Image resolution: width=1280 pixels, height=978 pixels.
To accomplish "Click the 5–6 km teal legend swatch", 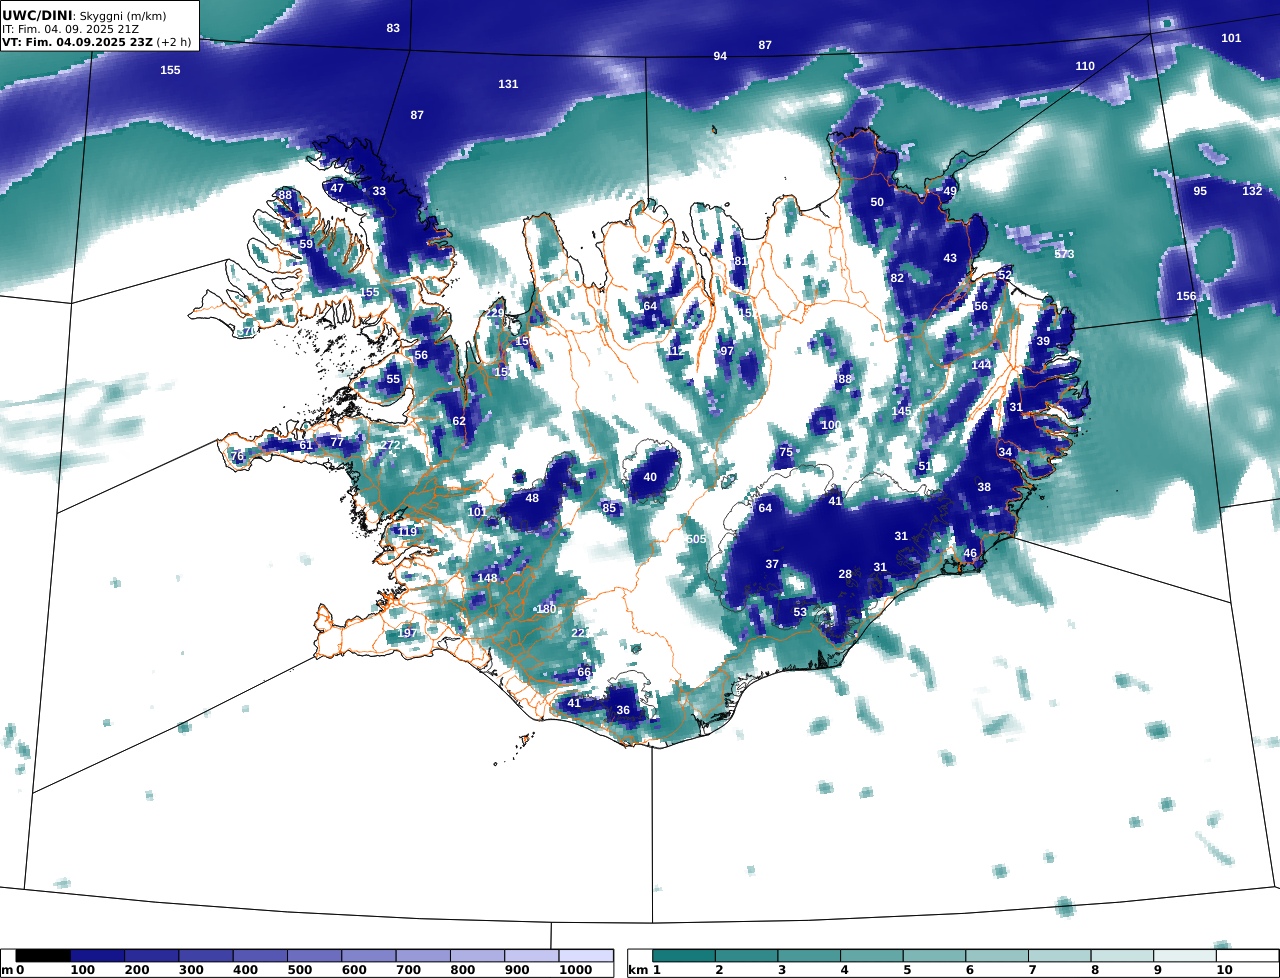I will click(x=934, y=956).
